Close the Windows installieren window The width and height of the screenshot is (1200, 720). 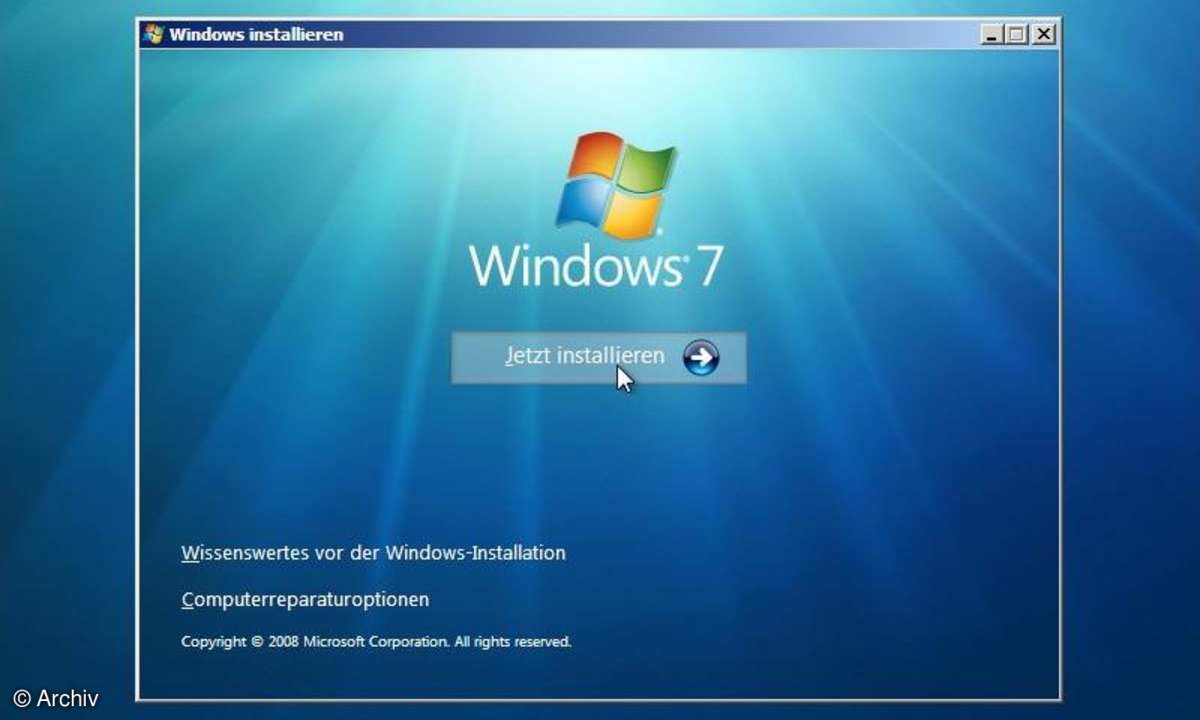[1043, 35]
